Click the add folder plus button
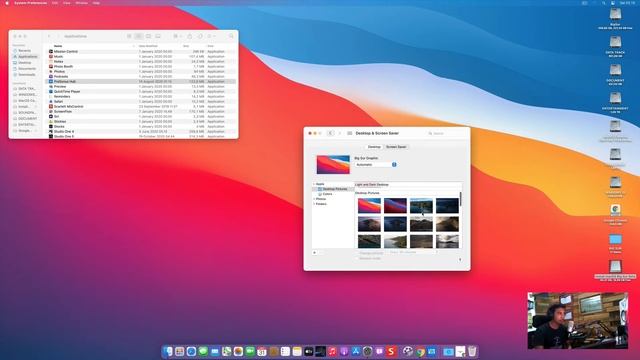 coord(314,253)
